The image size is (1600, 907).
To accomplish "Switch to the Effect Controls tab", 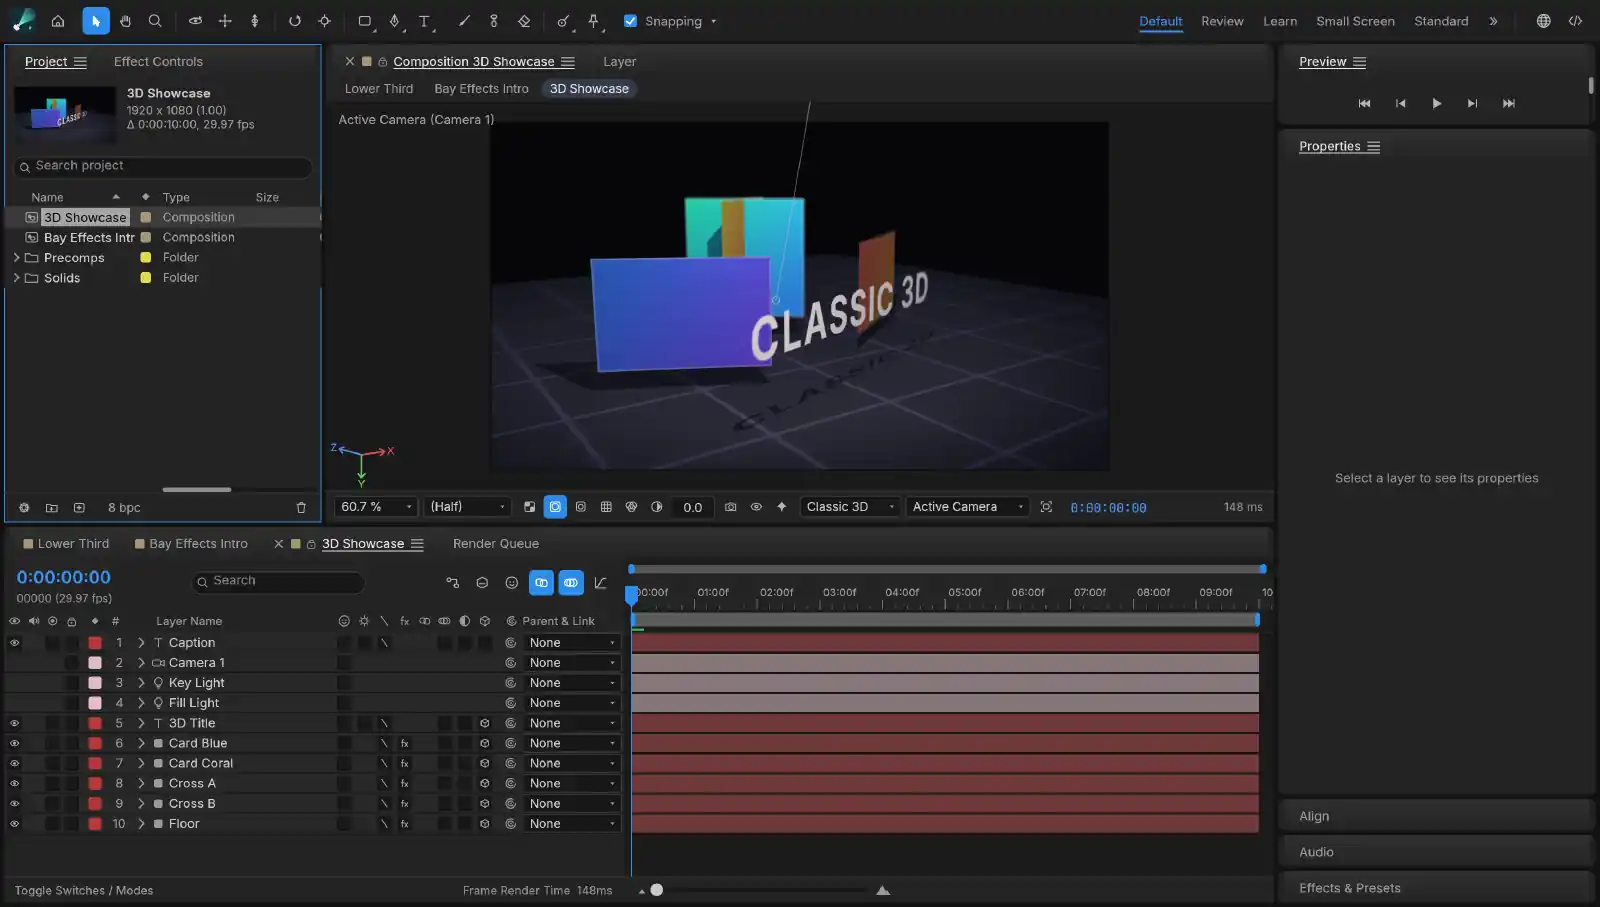I will [158, 62].
